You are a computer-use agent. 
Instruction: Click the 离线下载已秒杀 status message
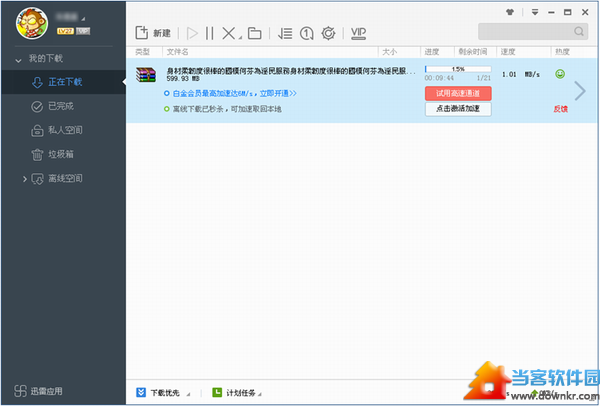(227, 109)
